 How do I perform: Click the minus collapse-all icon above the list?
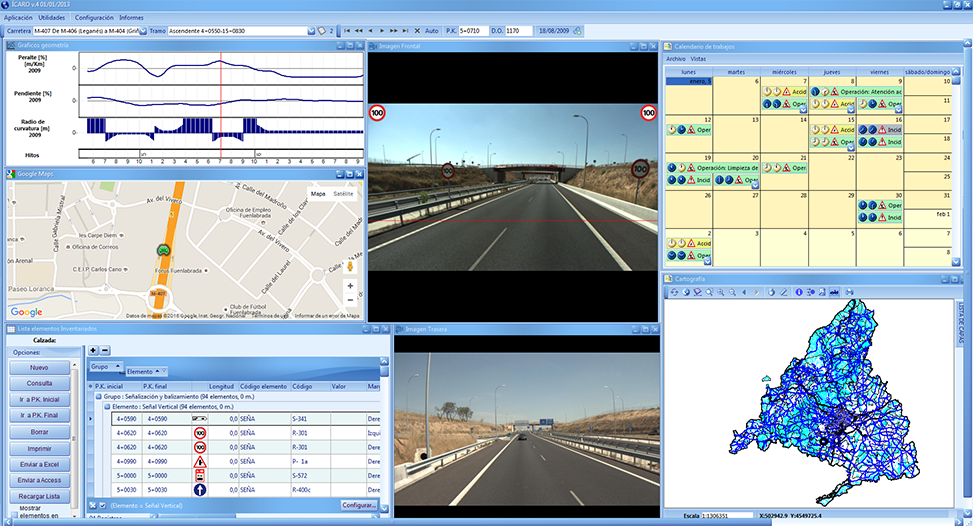click(105, 350)
